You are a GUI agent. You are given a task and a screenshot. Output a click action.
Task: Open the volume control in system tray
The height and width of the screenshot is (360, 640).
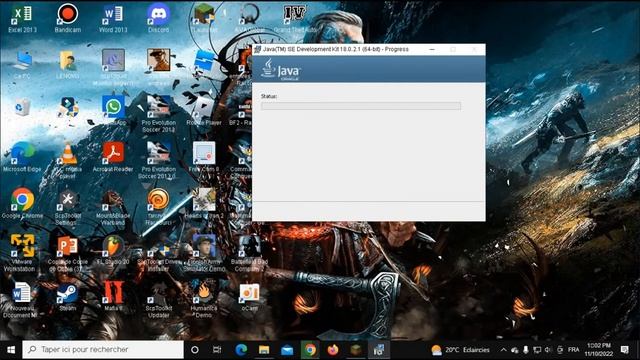point(548,350)
